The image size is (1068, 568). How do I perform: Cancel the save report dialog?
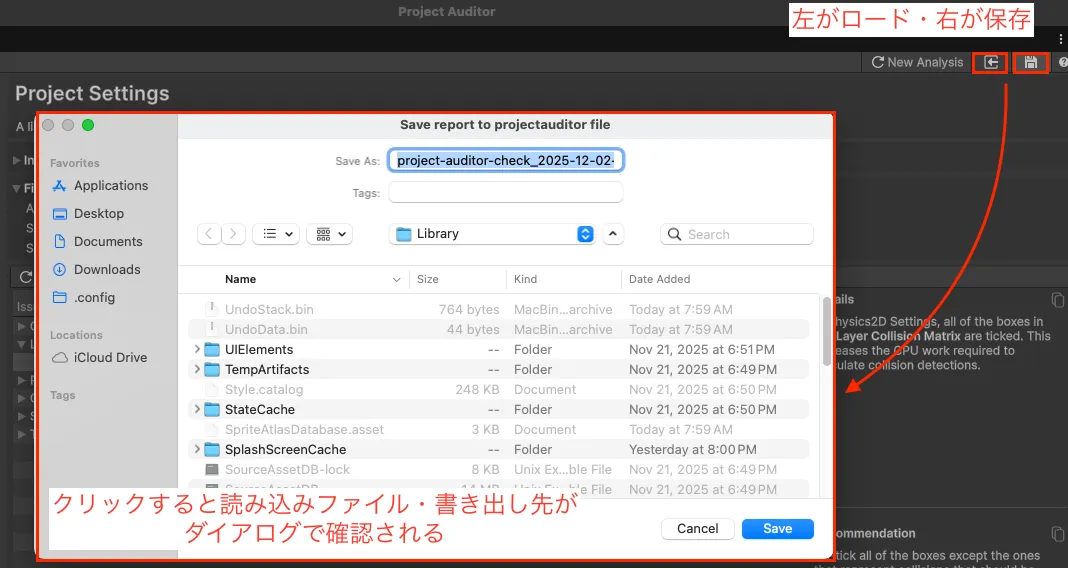(x=697, y=529)
